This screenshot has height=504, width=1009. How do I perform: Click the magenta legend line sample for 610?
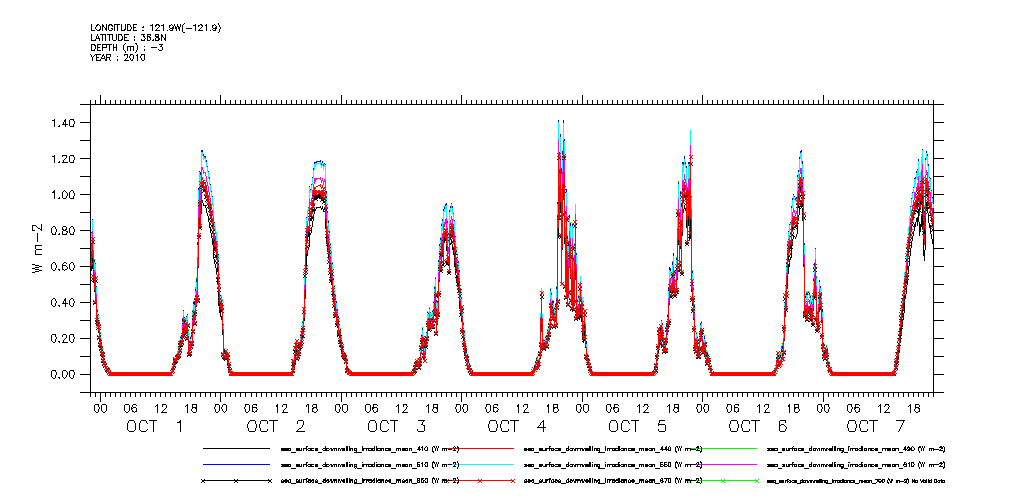[x=722, y=465]
